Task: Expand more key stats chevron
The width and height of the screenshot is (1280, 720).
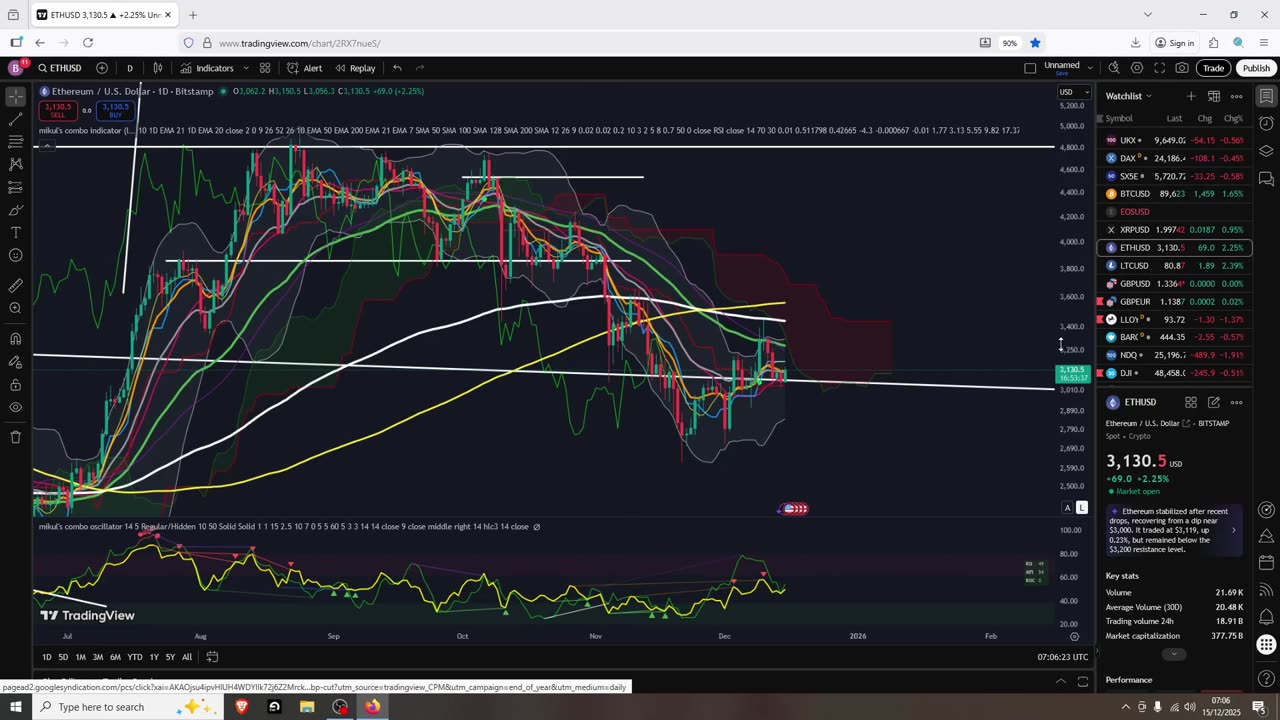Action: tap(1174, 654)
